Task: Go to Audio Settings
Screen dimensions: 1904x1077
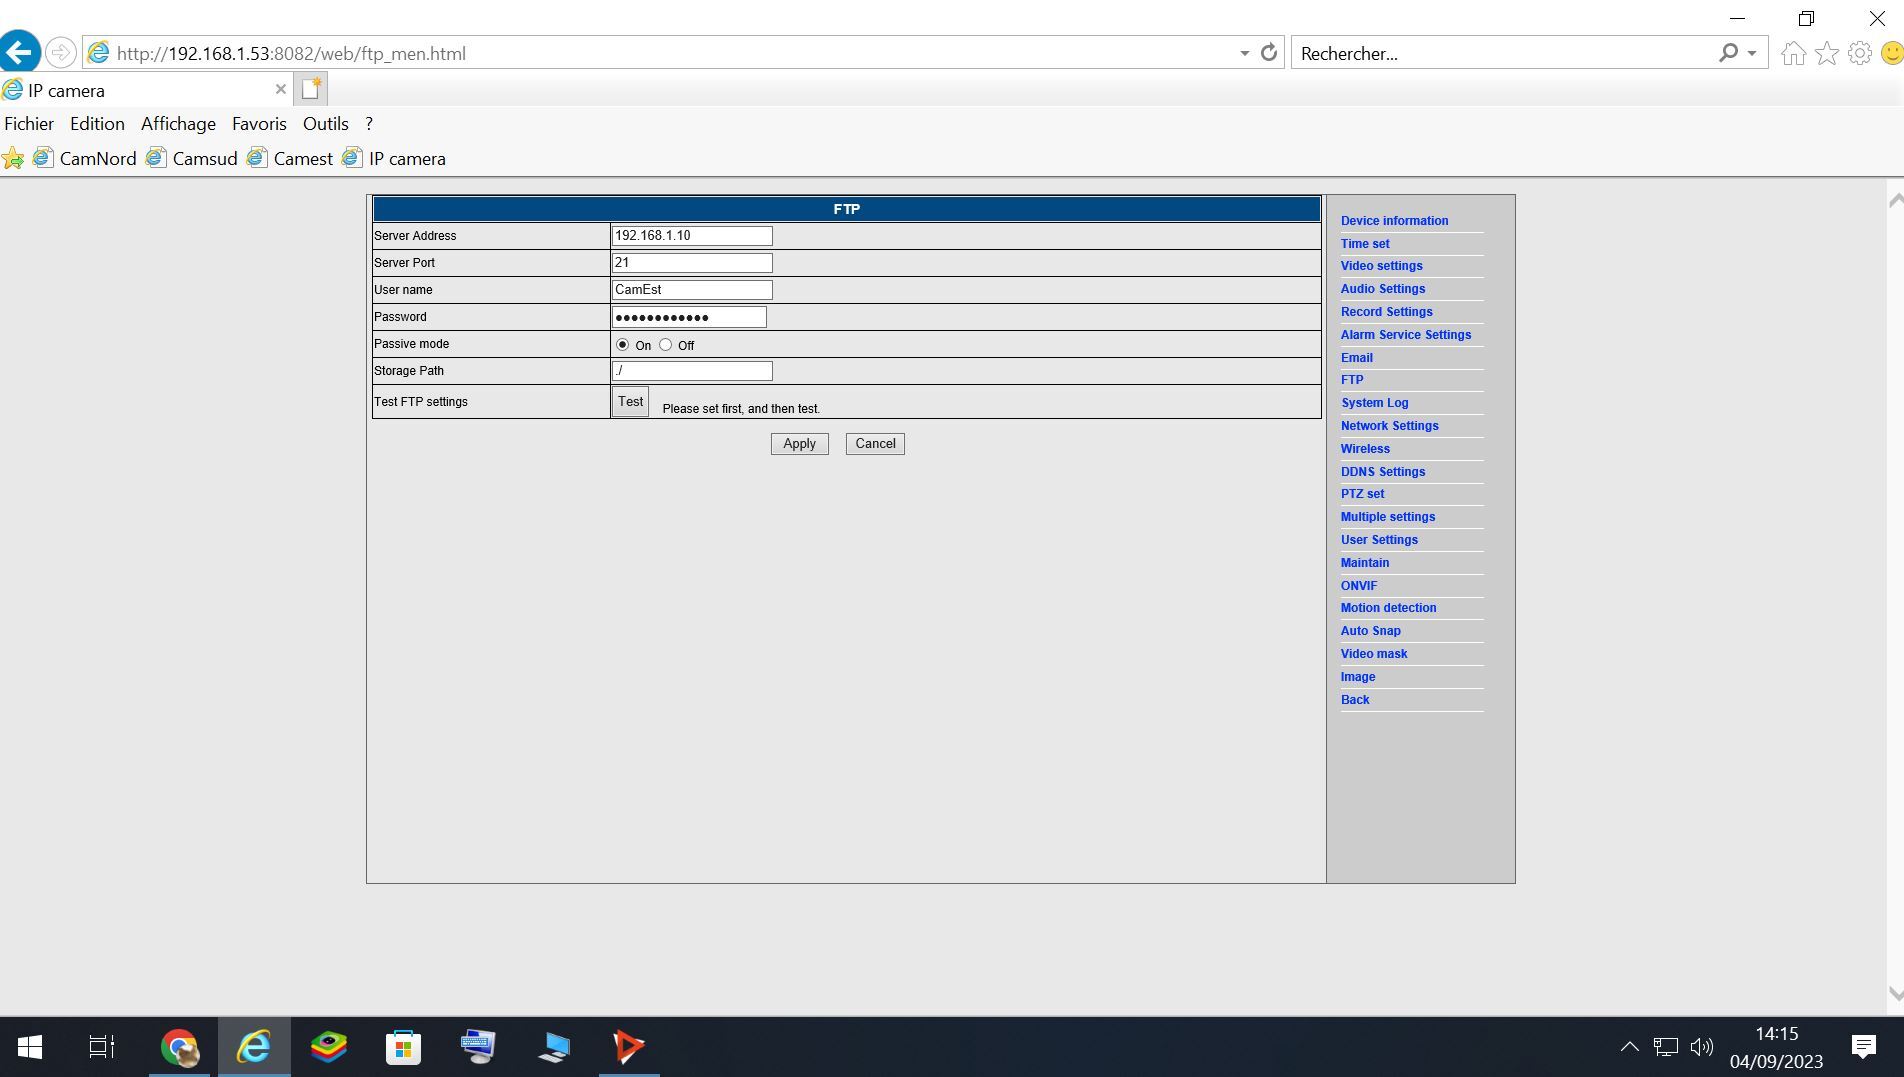Action: click(x=1383, y=289)
